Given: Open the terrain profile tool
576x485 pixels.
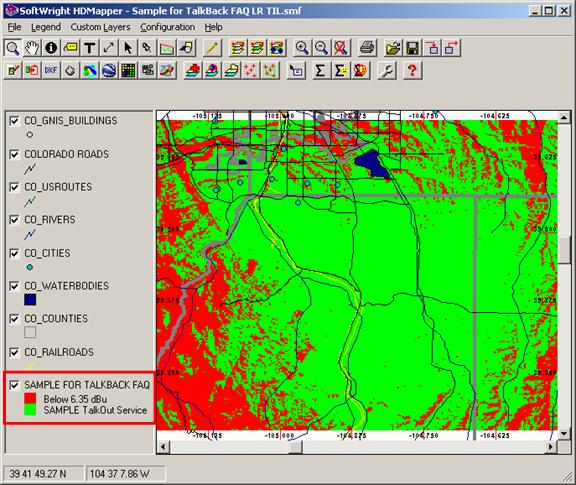Looking at the screenshot, I should click(166, 48).
